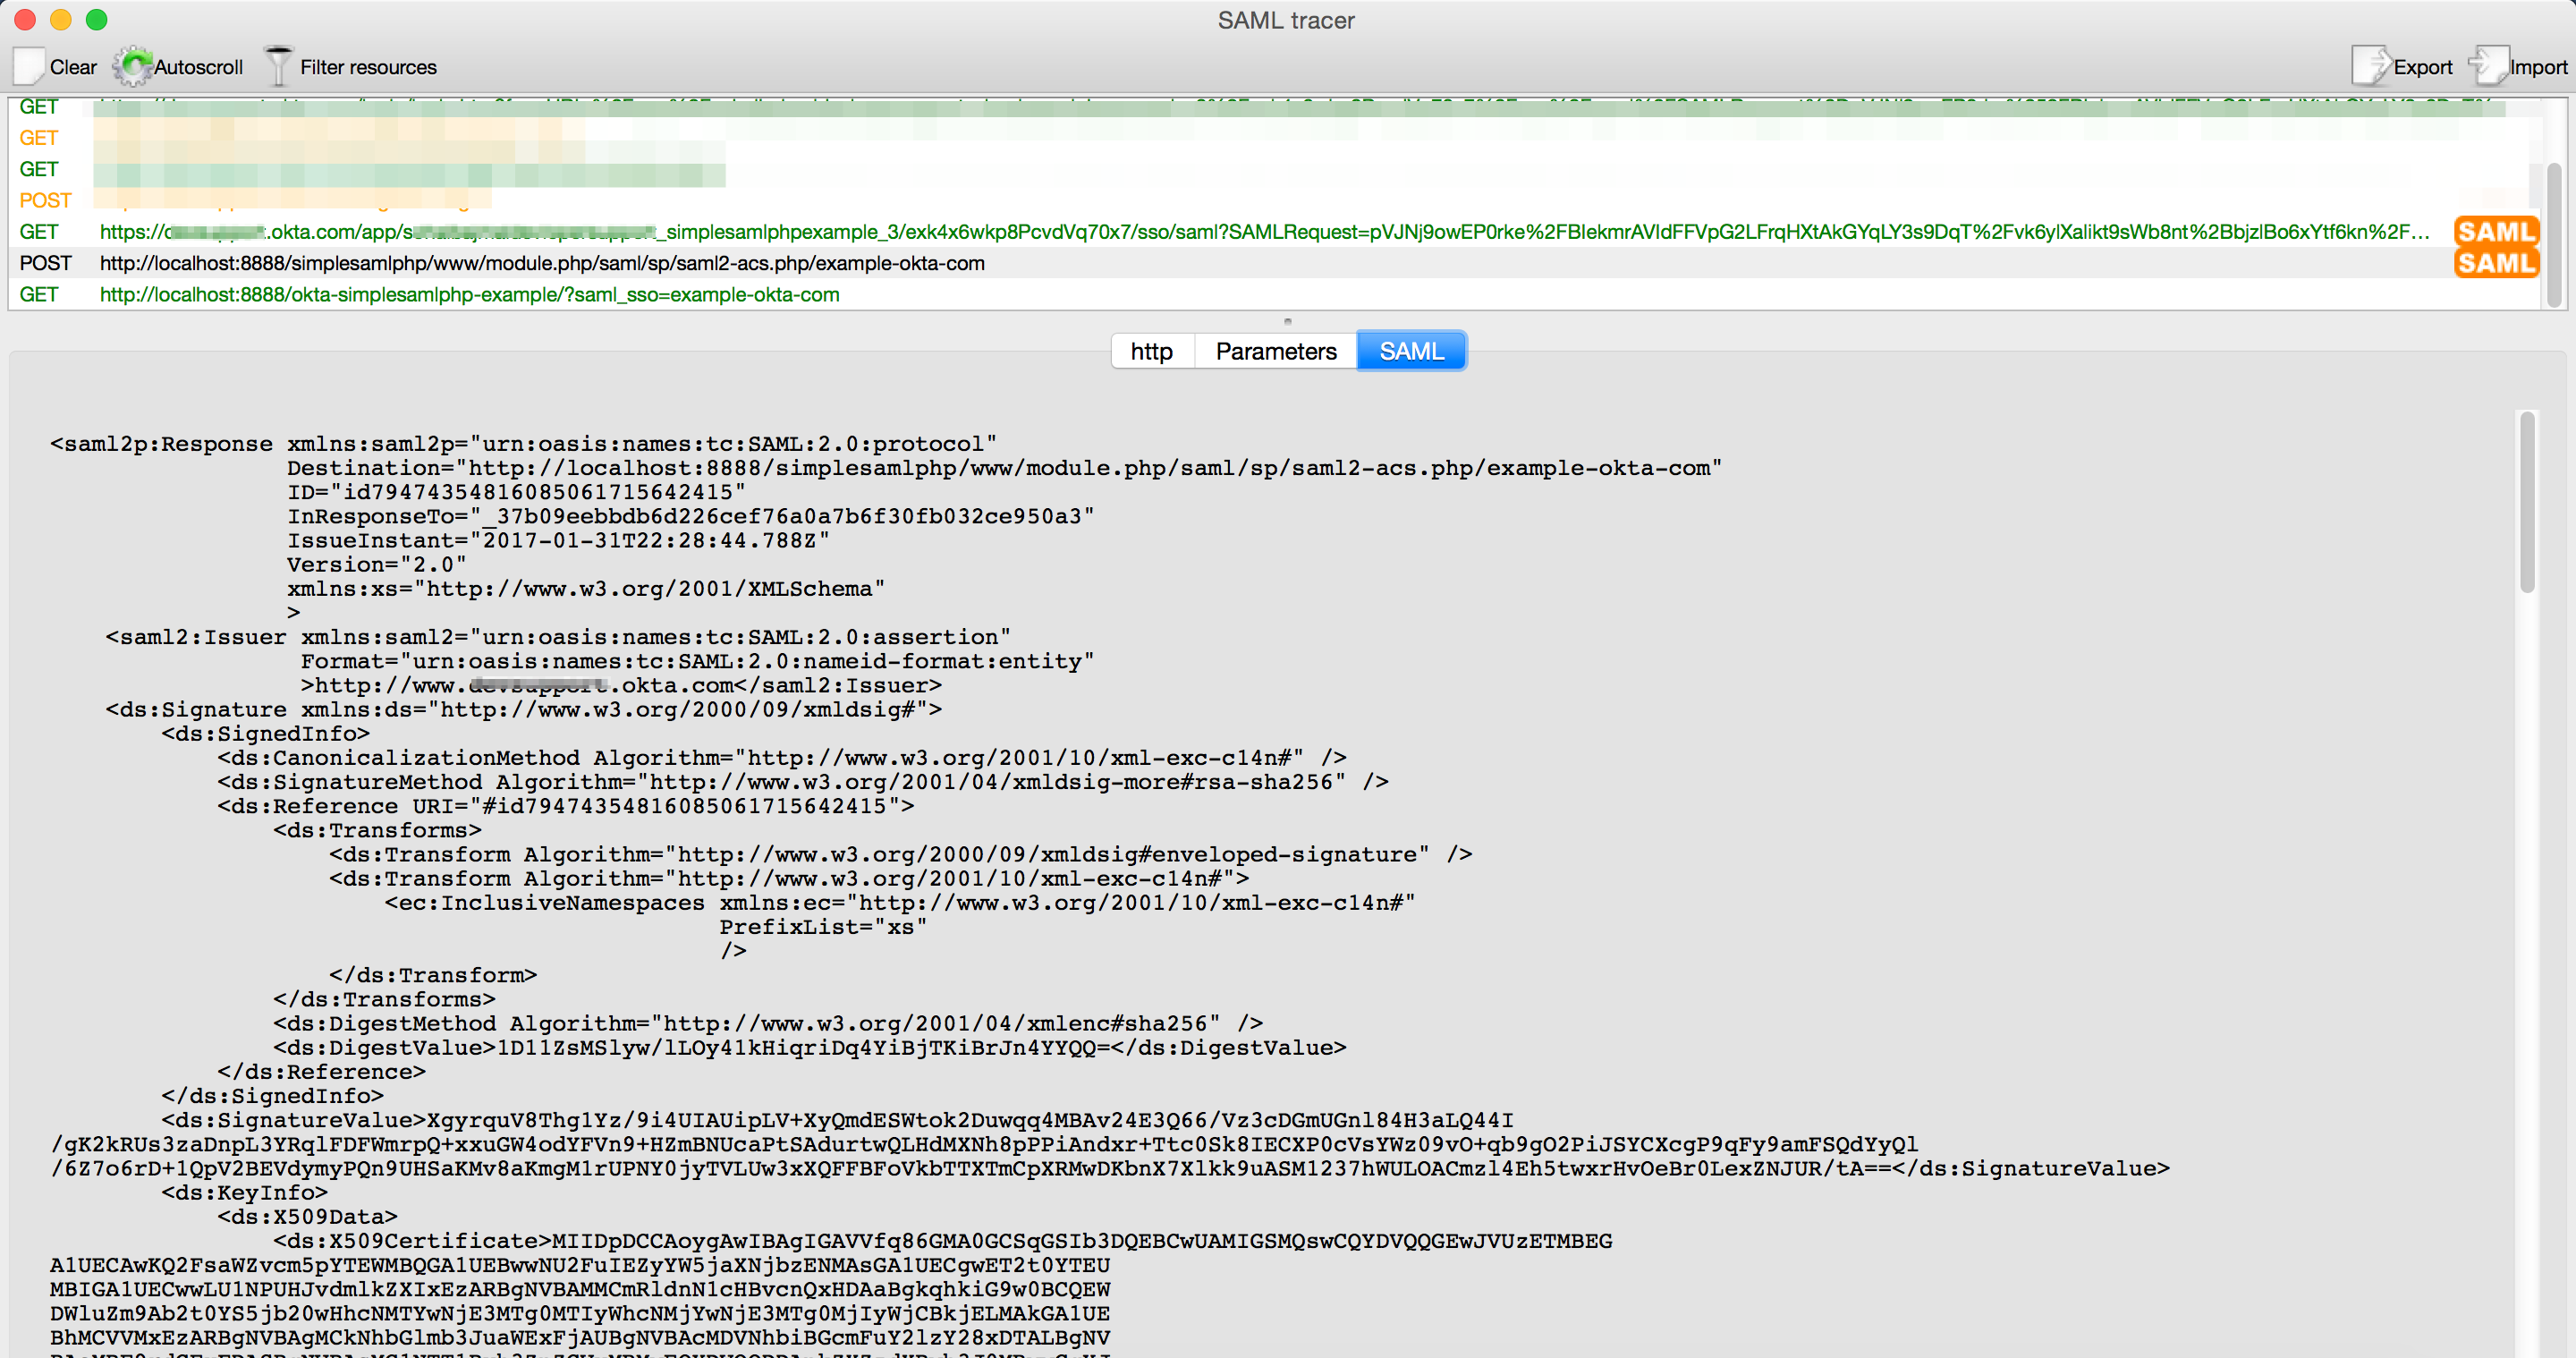Switch to the http tab

[1150, 351]
